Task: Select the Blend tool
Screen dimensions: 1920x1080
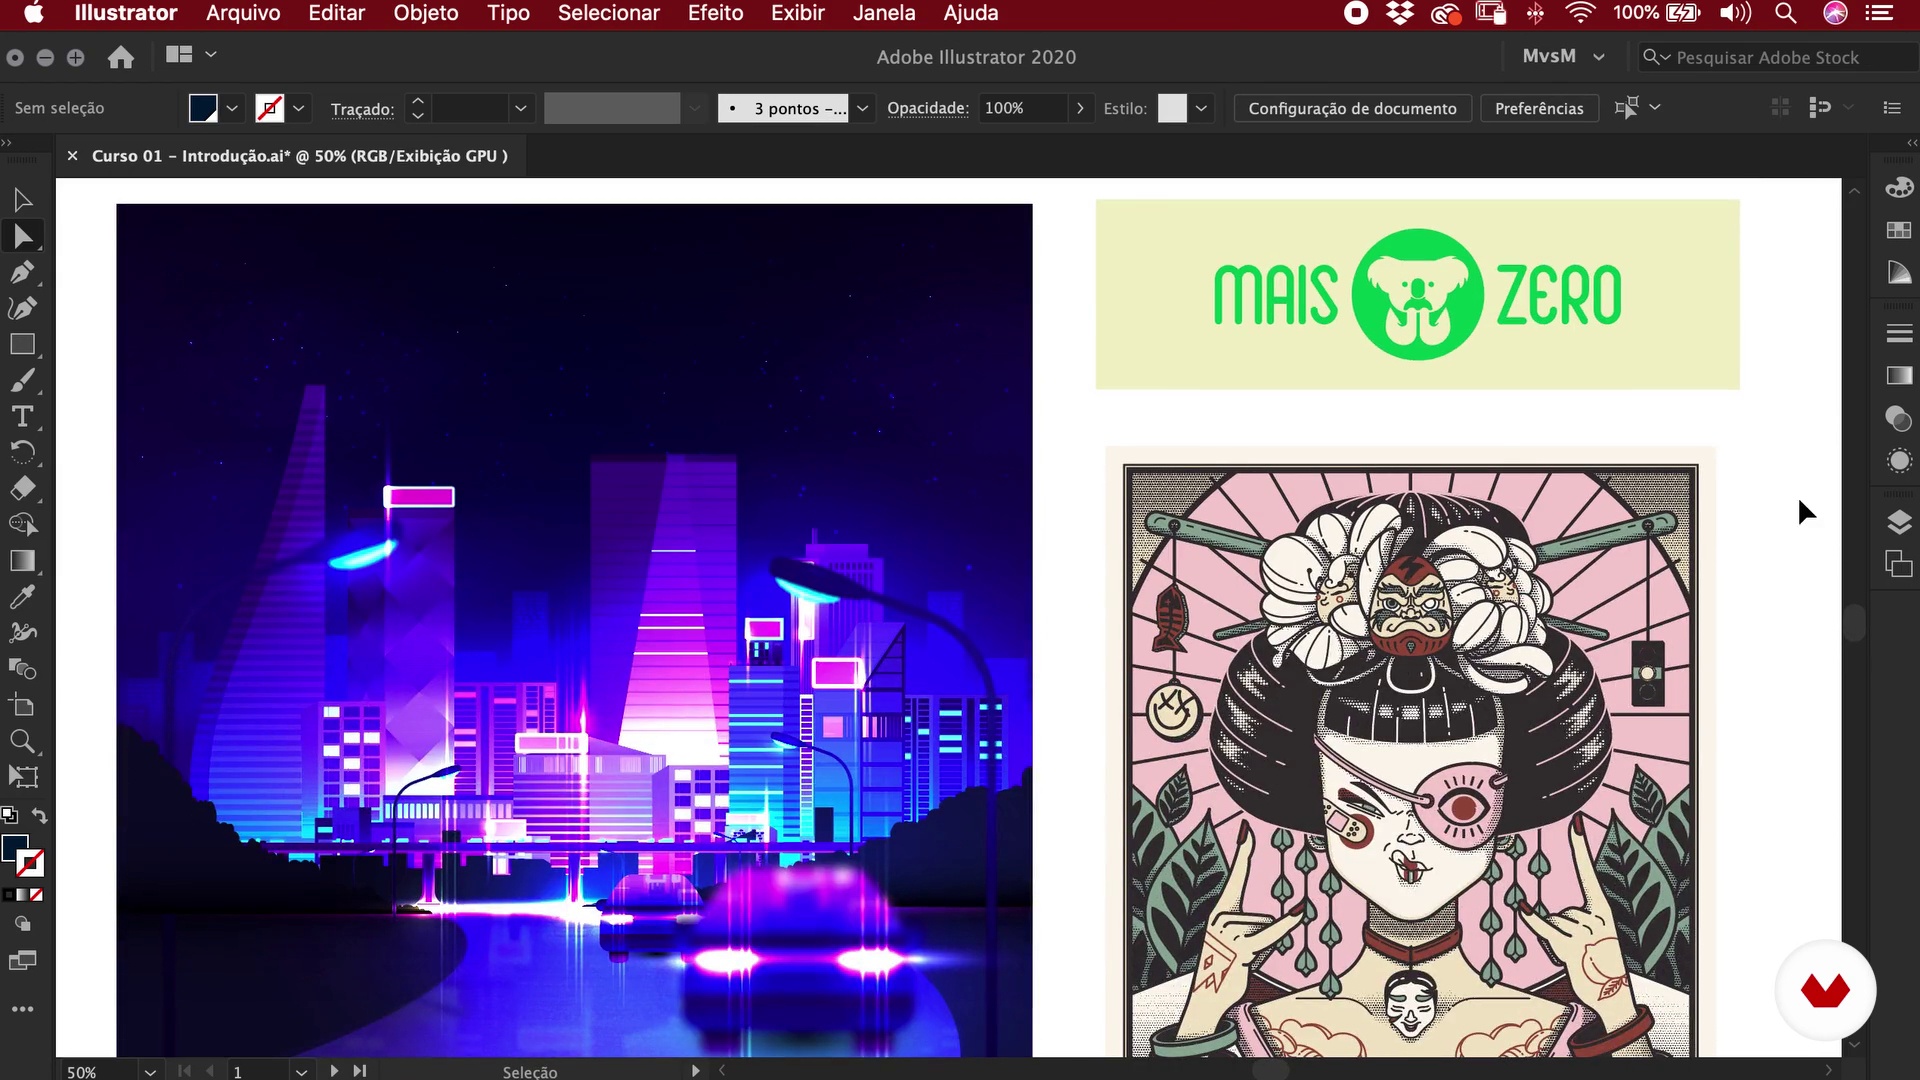Action: pyautogui.click(x=22, y=669)
